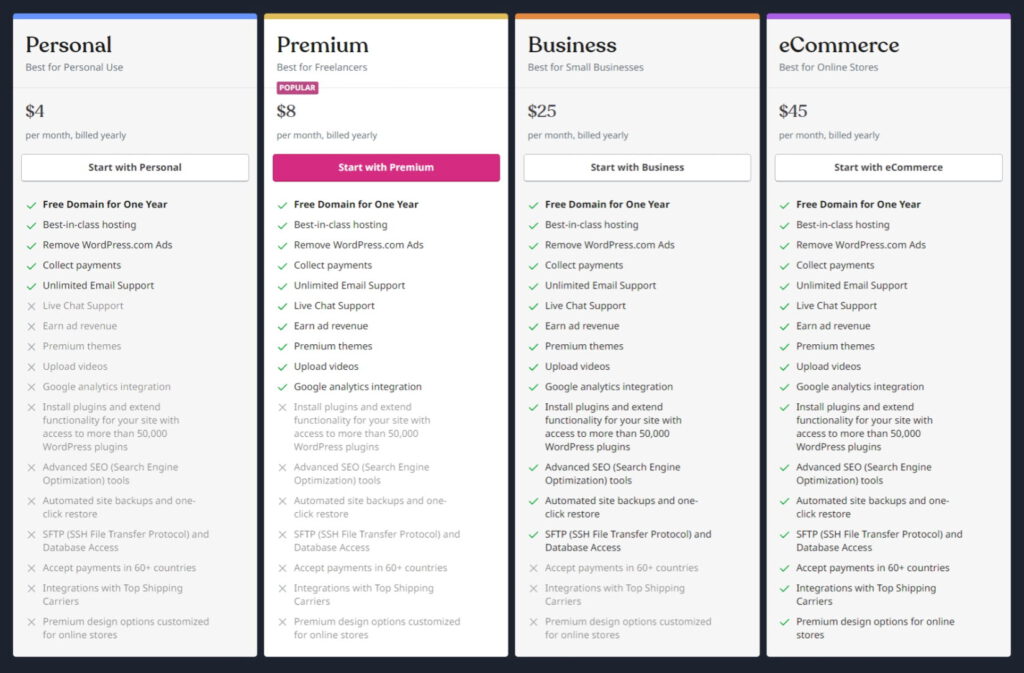This screenshot has height=673, width=1024.
Task: Click the Start with eCommerce button
Action: coord(888,167)
